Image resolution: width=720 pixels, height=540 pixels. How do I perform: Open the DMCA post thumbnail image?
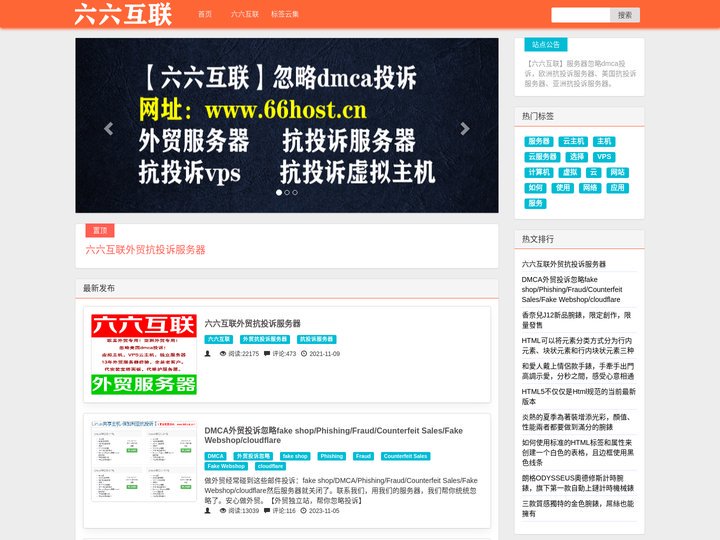click(144, 461)
